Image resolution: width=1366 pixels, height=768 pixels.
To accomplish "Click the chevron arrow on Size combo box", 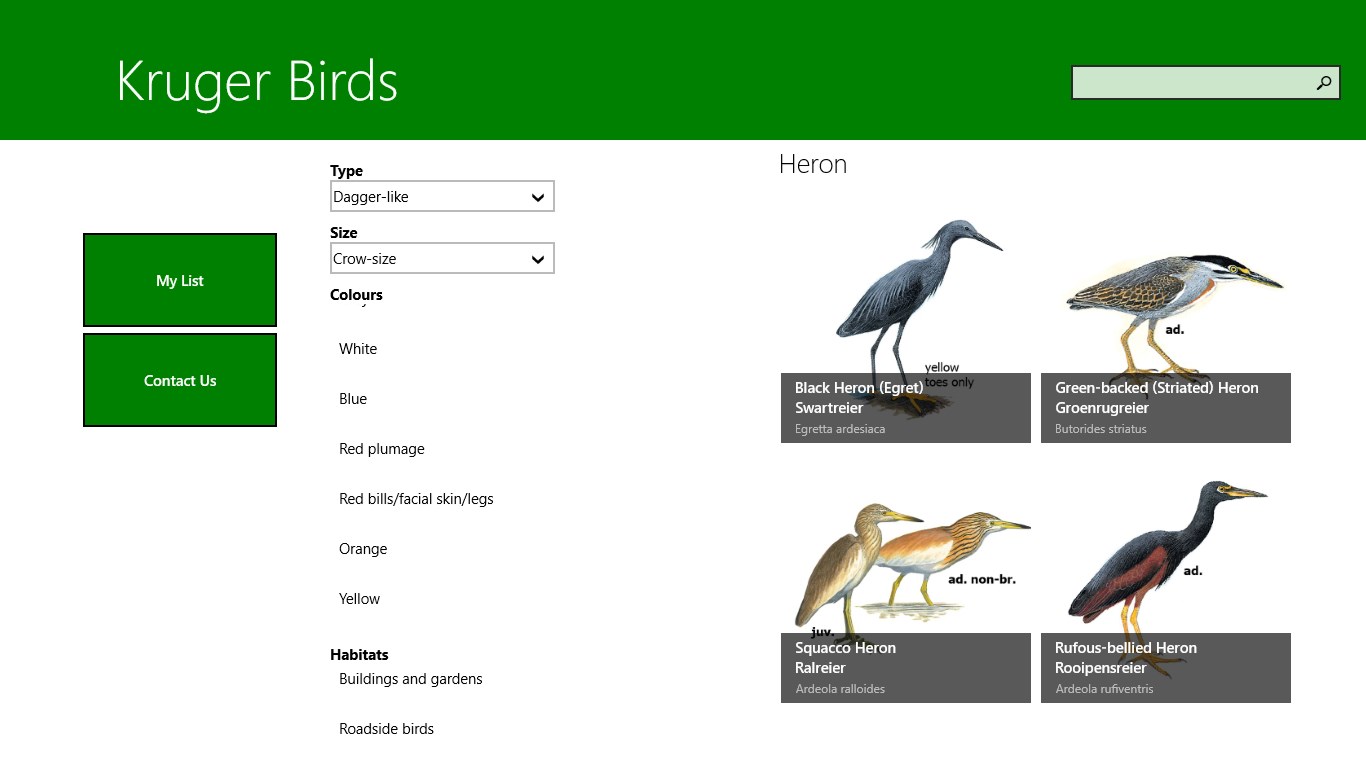I will [538, 259].
